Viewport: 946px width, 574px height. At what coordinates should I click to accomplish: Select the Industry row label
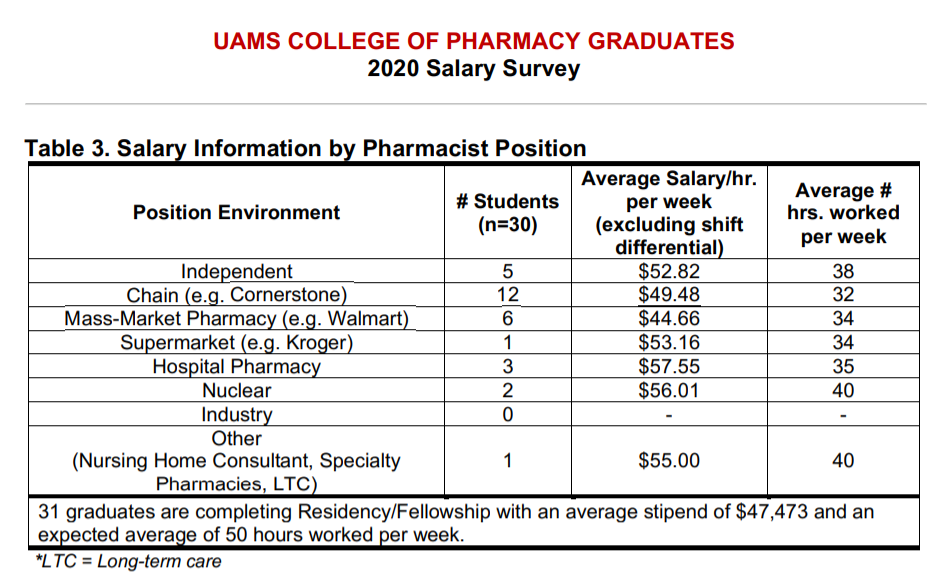(236, 415)
